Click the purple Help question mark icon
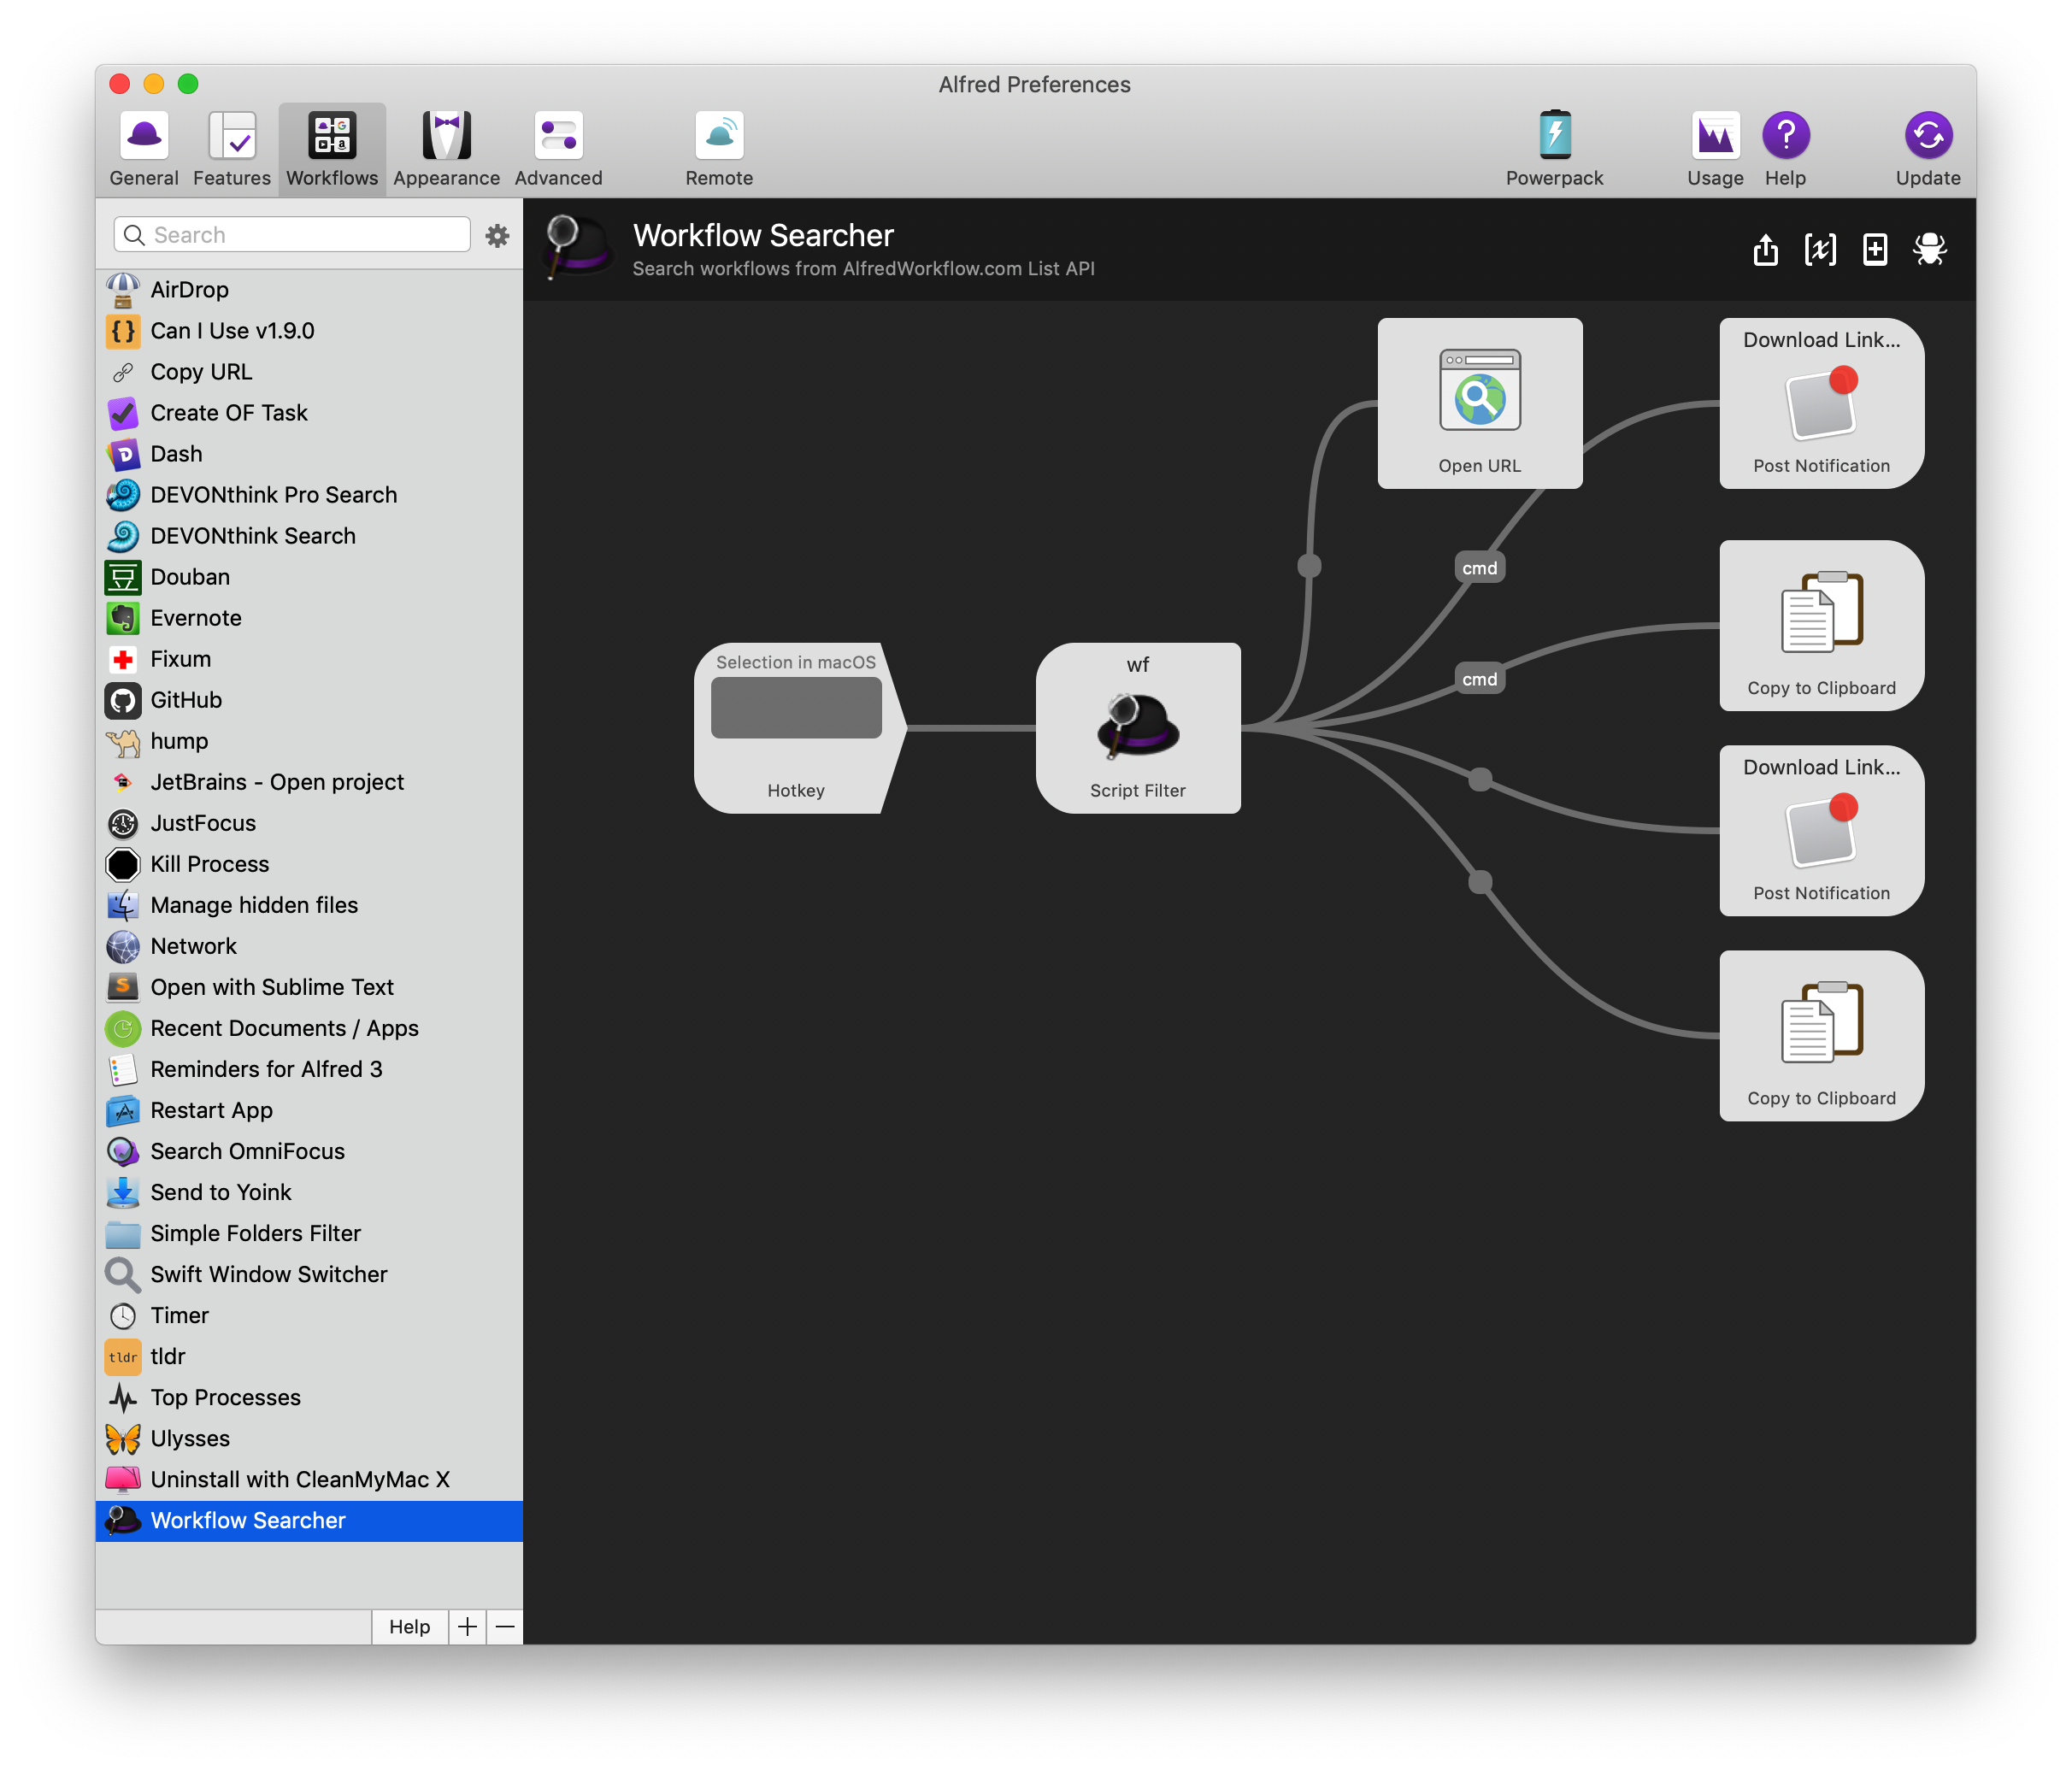Viewport: 2072px width, 1771px height. tap(1785, 135)
